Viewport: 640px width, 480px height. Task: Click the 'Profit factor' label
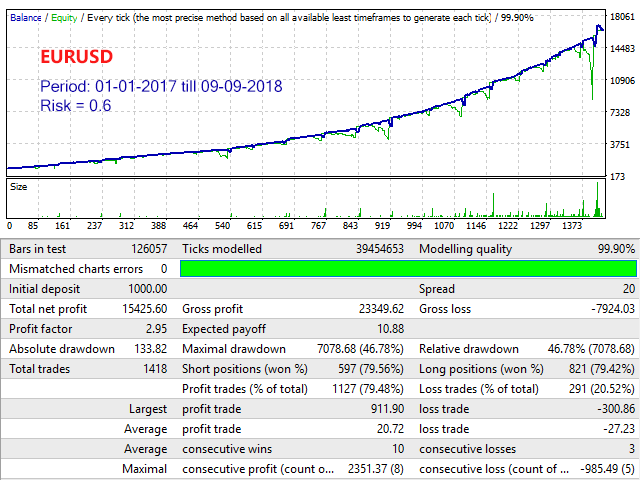[x=40, y=329]
